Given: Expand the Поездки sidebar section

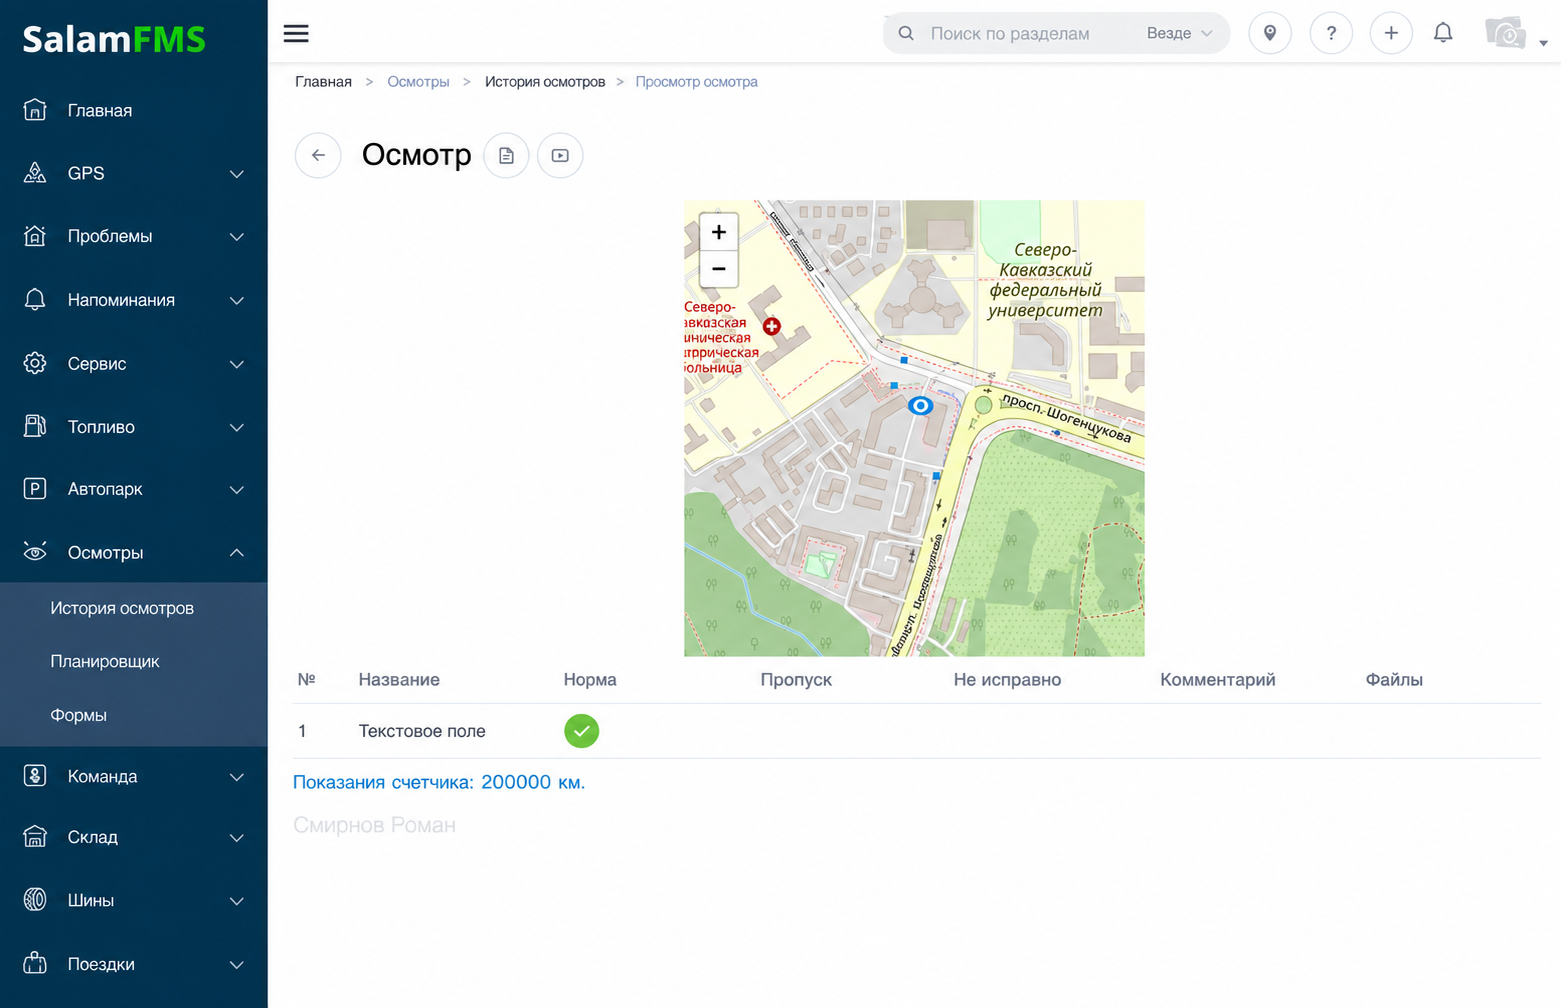Looking at the screenshot, I should coord(134,964).
